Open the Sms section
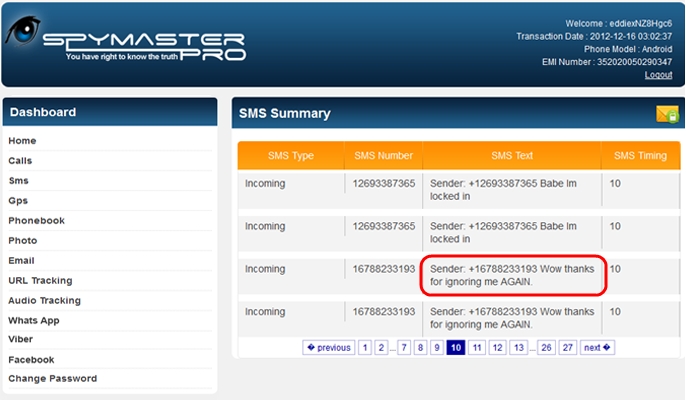 point(18,181)
